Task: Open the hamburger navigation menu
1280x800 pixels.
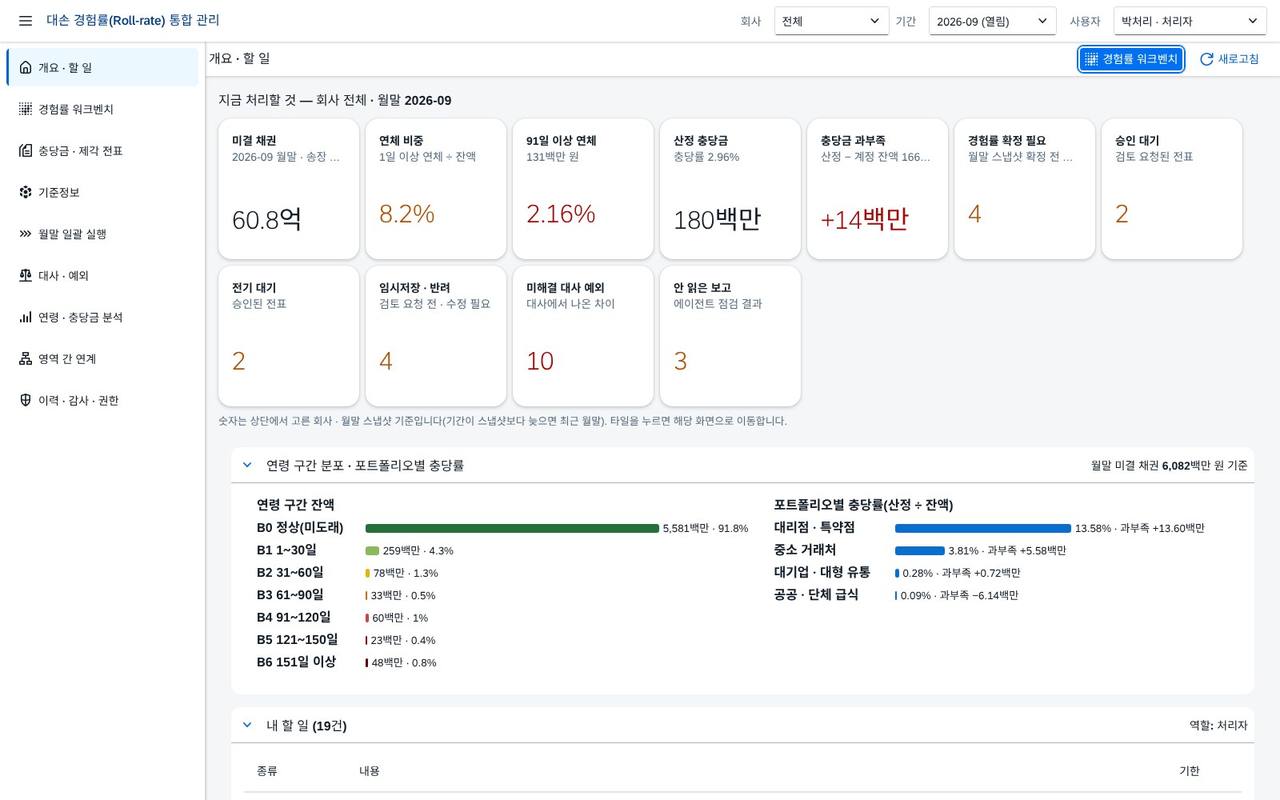Action: point(25,21)
